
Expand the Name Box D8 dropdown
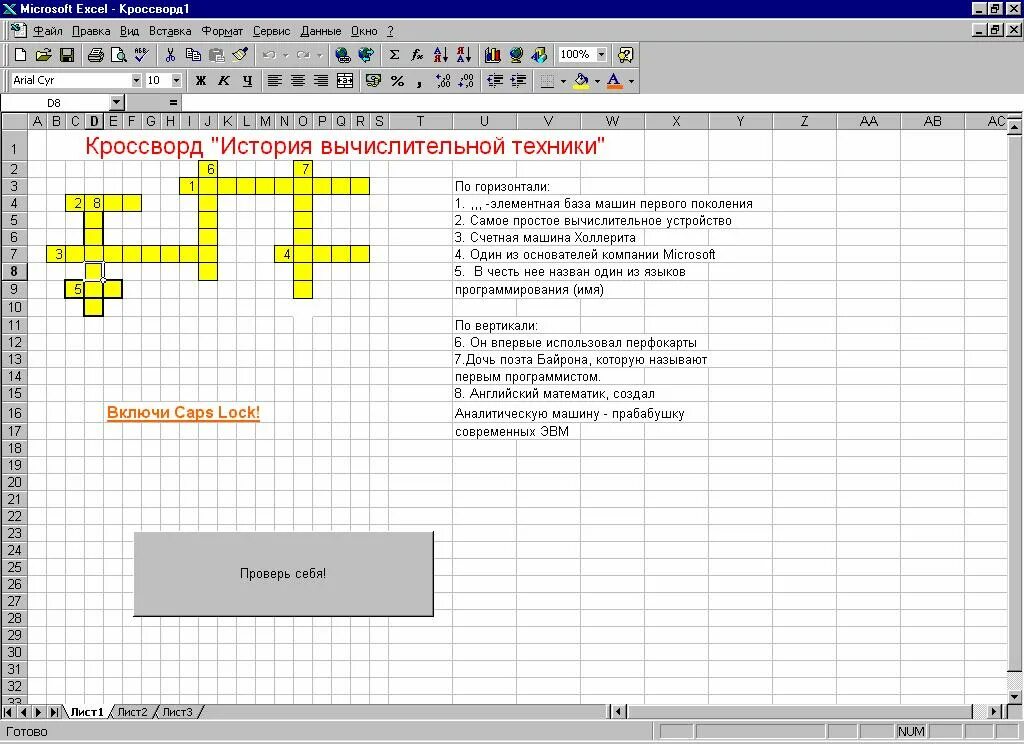[x=116, y=103]
